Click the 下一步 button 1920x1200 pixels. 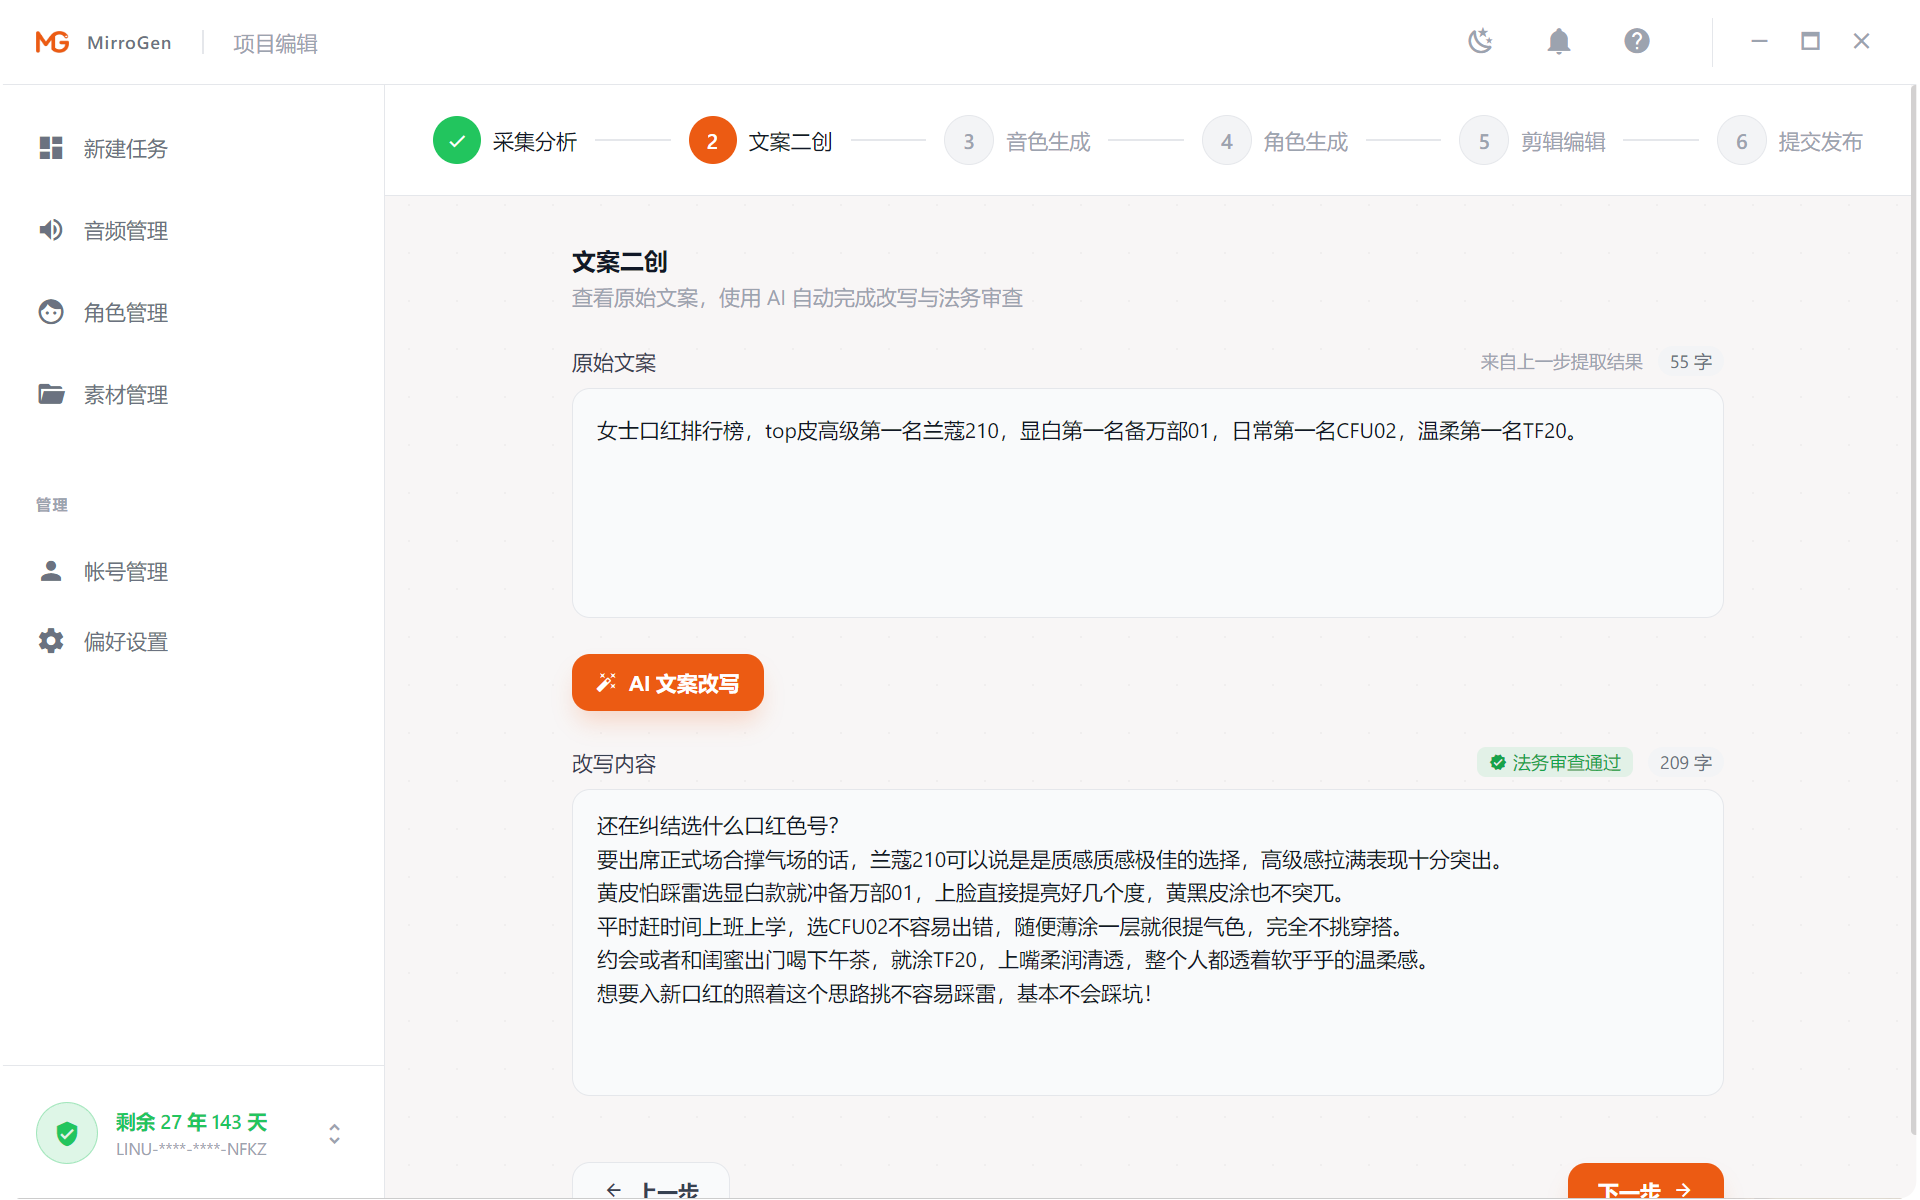click(x=1644, y=1189)
